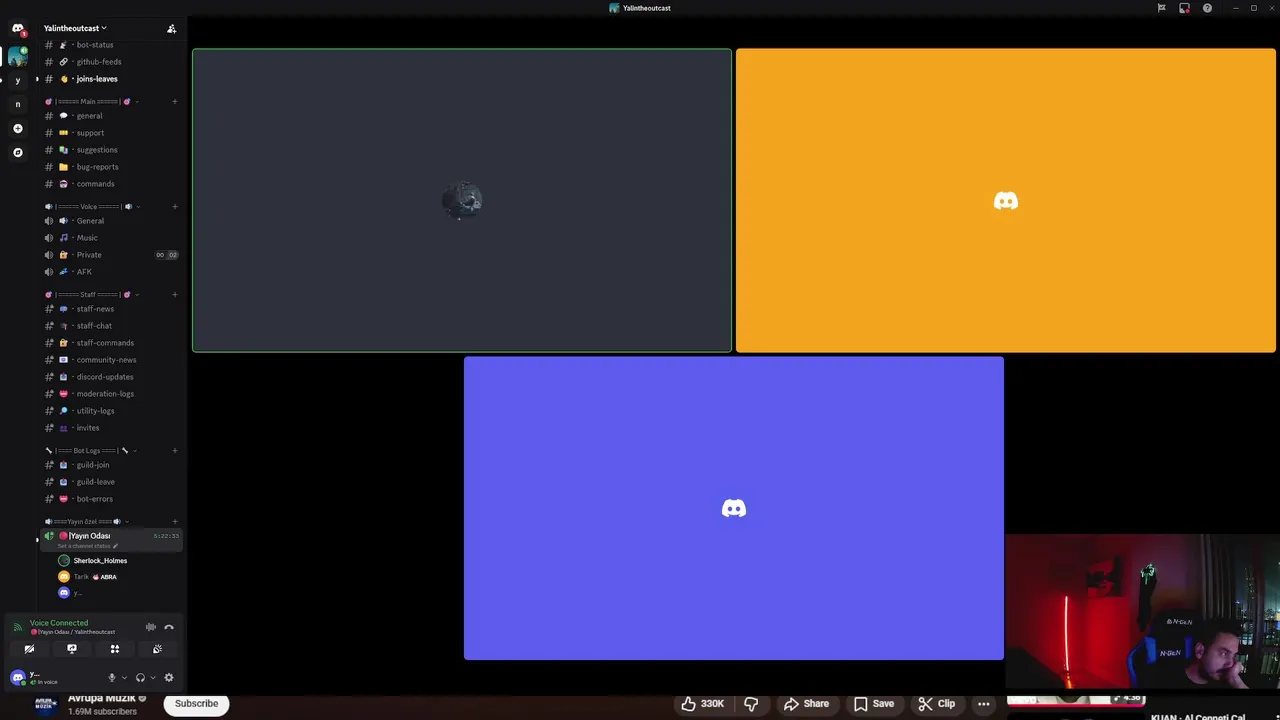Toggle the camera on button
This screenshot has height=720, width=1280.
click(29, 649)
